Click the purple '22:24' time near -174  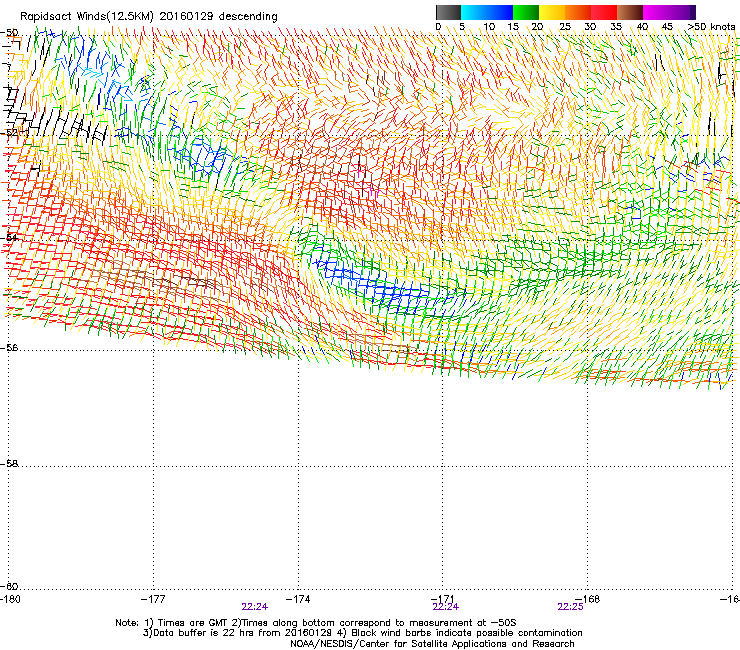point(254,607)
